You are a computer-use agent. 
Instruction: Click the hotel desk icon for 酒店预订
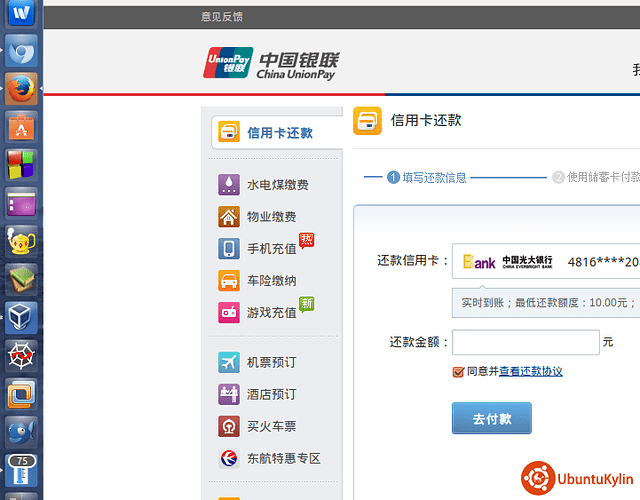(229, 394)
